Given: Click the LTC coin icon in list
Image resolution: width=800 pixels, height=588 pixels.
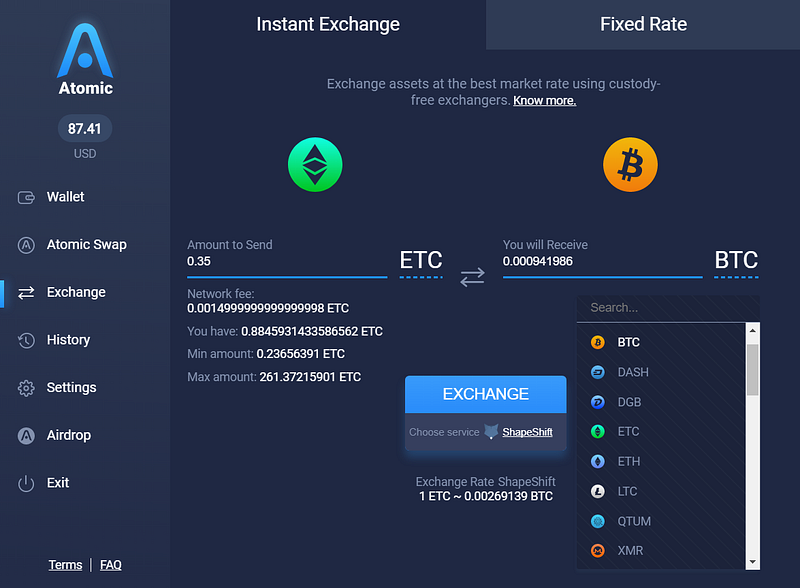Looking at the screenshot, I should (597, 491).
